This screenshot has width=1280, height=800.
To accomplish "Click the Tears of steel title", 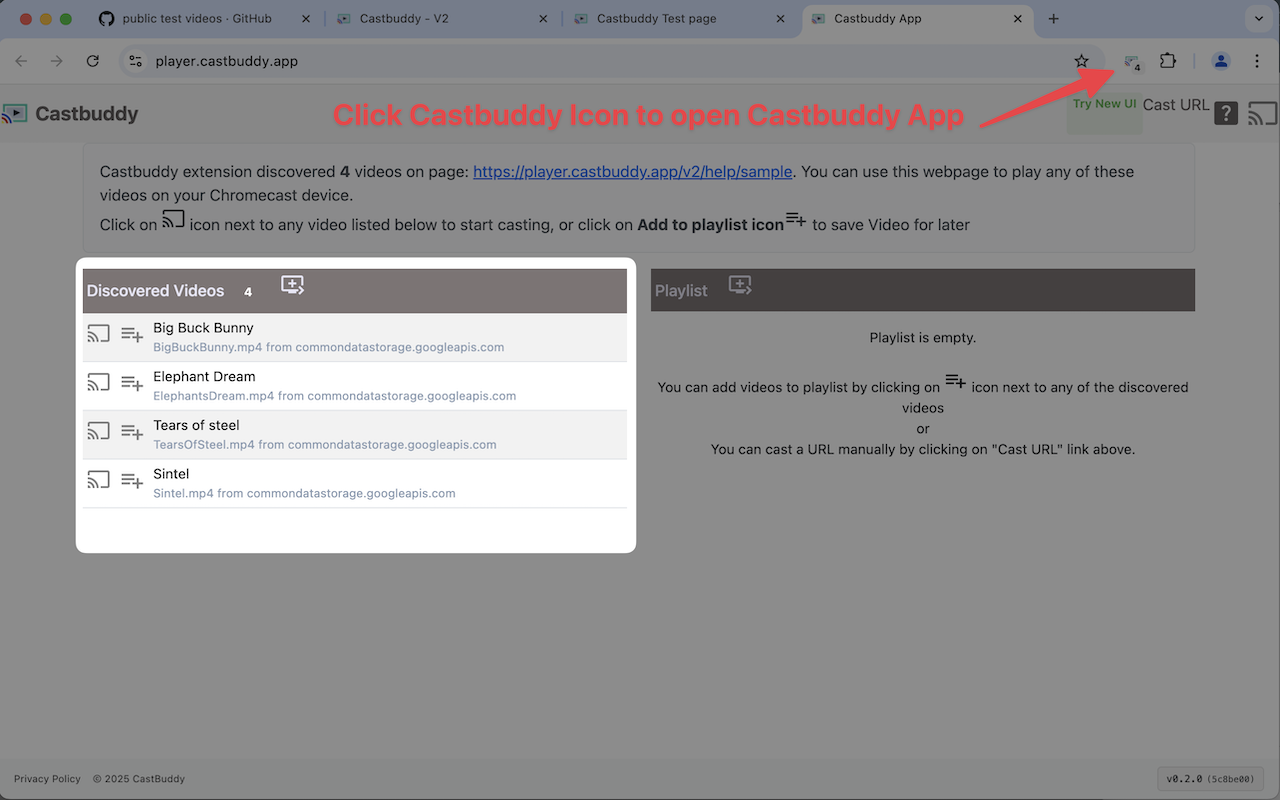I will tap(196, 426).
